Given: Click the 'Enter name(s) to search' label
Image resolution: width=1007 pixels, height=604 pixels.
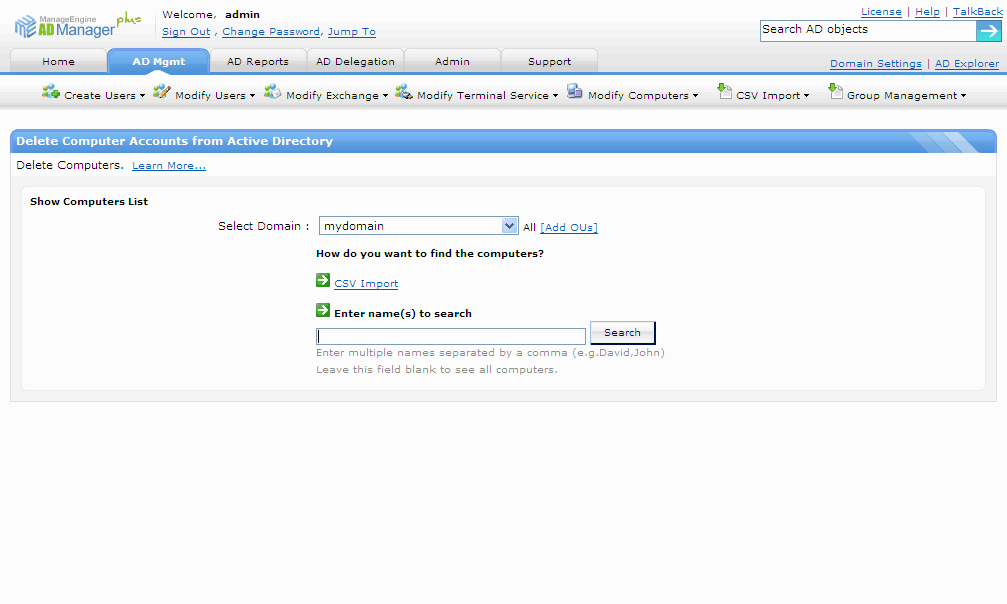Looking at the screenshot, I should click(403, 314).
